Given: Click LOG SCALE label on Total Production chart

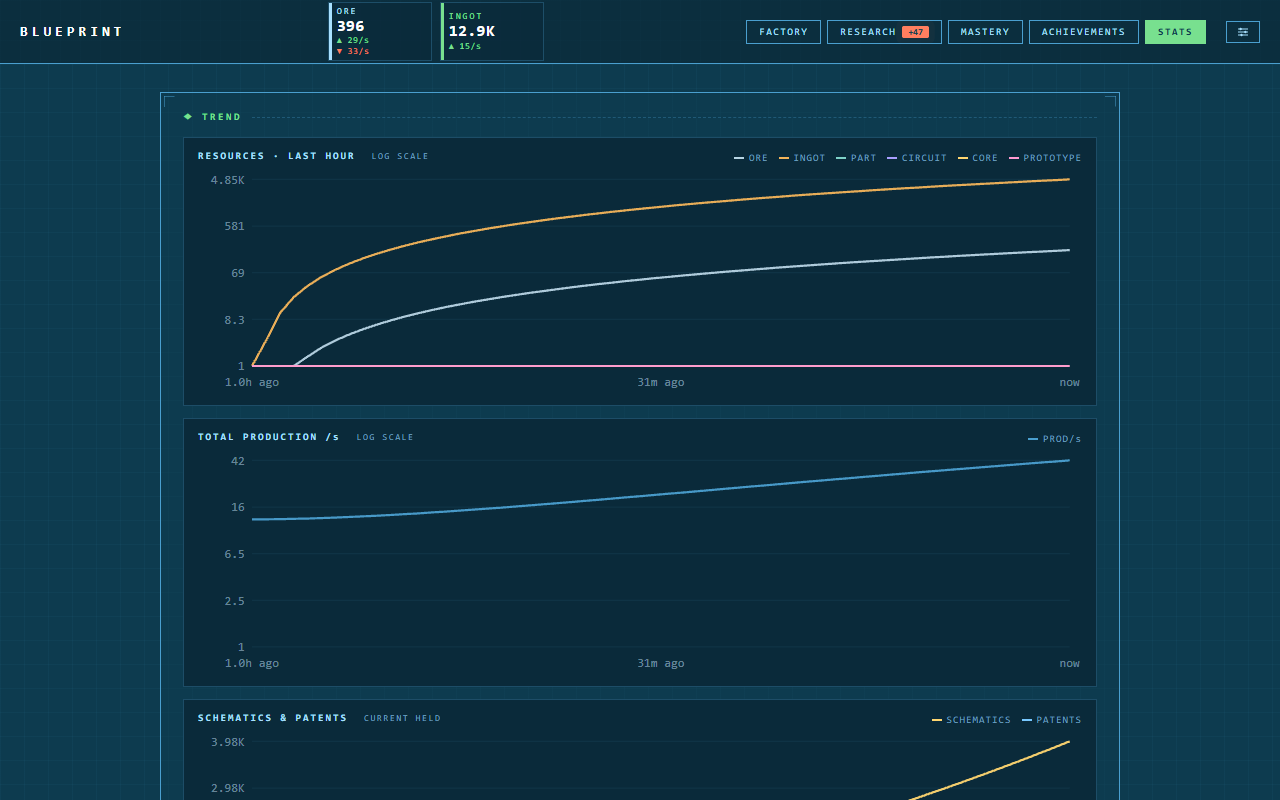Looking at the screenshot, I should coord(385,437).
